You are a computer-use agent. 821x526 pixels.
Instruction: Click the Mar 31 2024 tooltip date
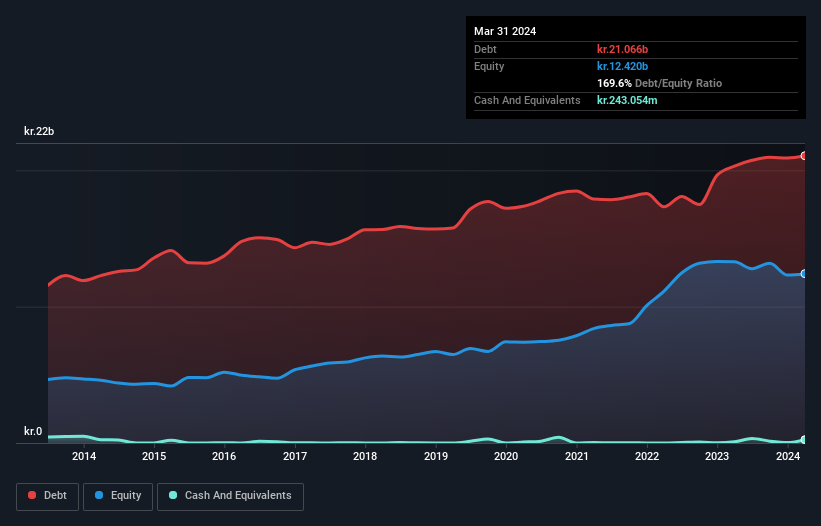(x=505, y=31)
